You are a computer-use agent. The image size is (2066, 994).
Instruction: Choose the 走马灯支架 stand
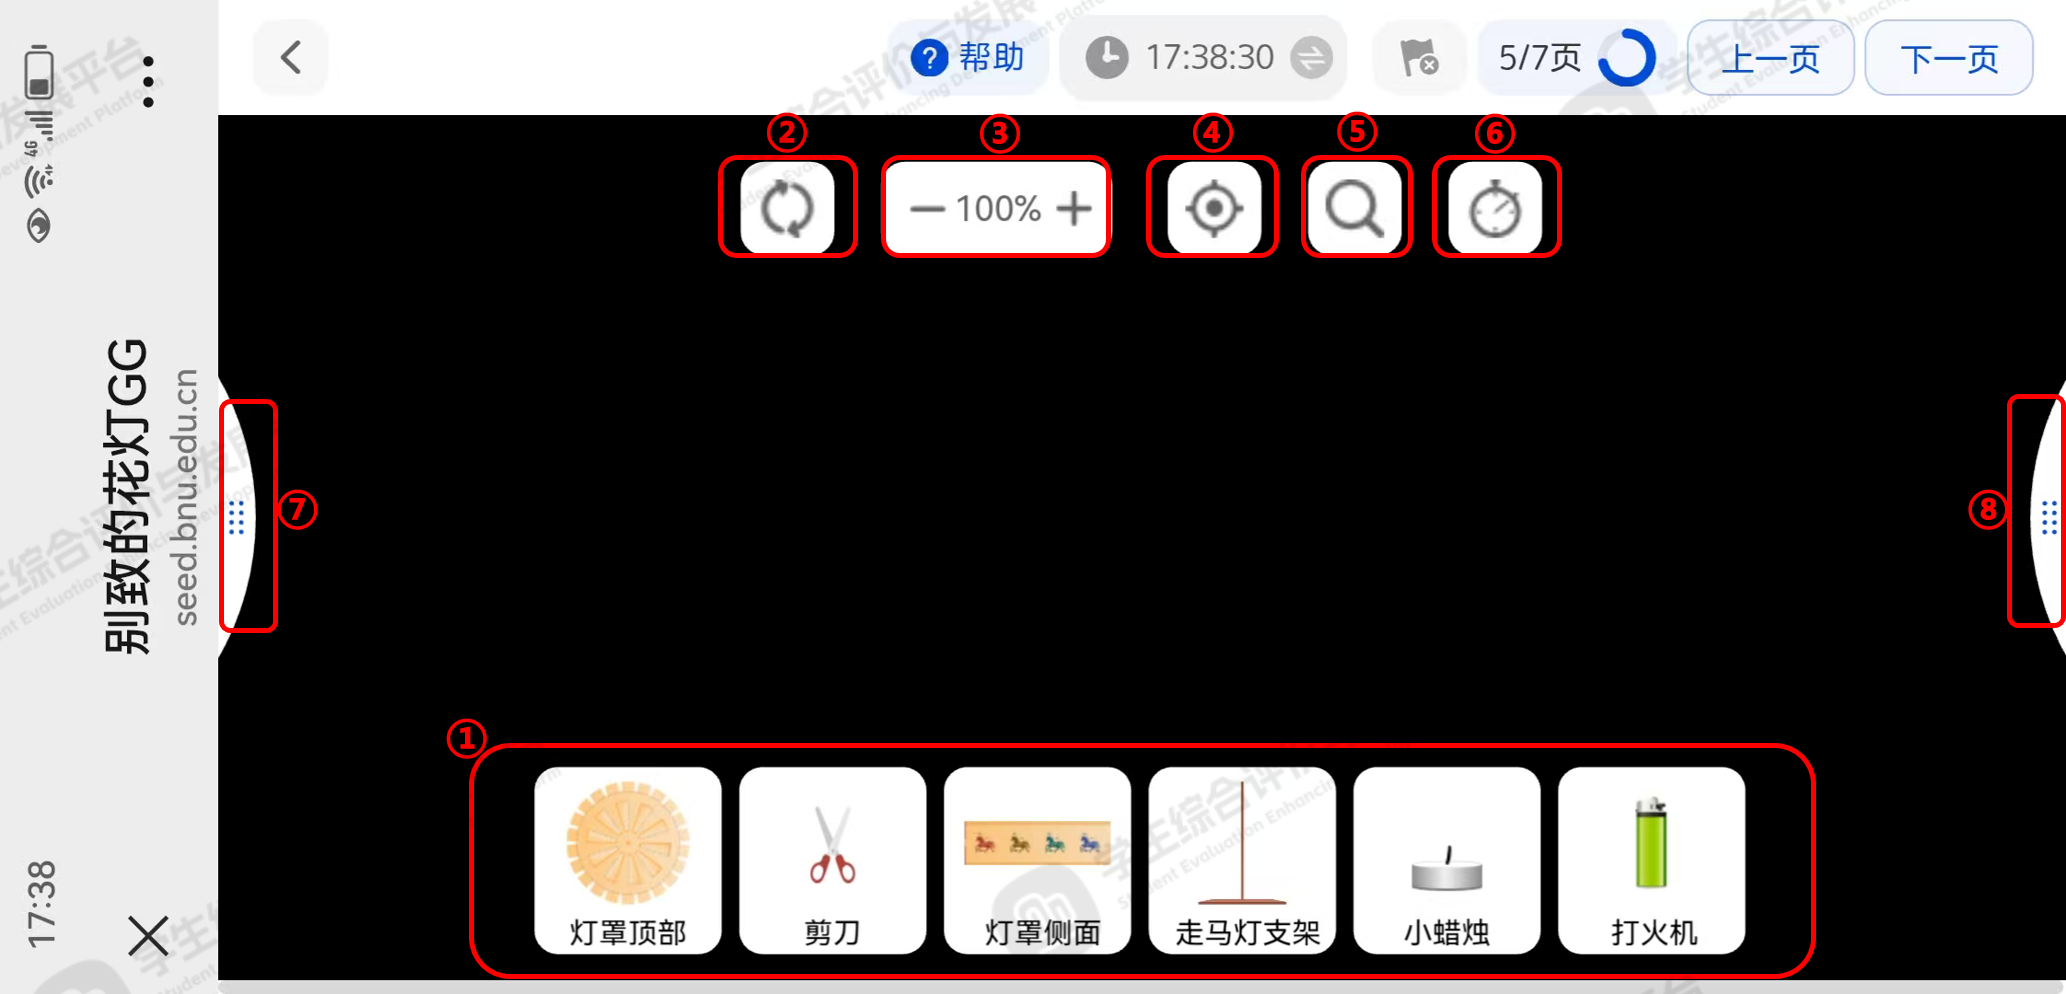(x=1242, y=861)
